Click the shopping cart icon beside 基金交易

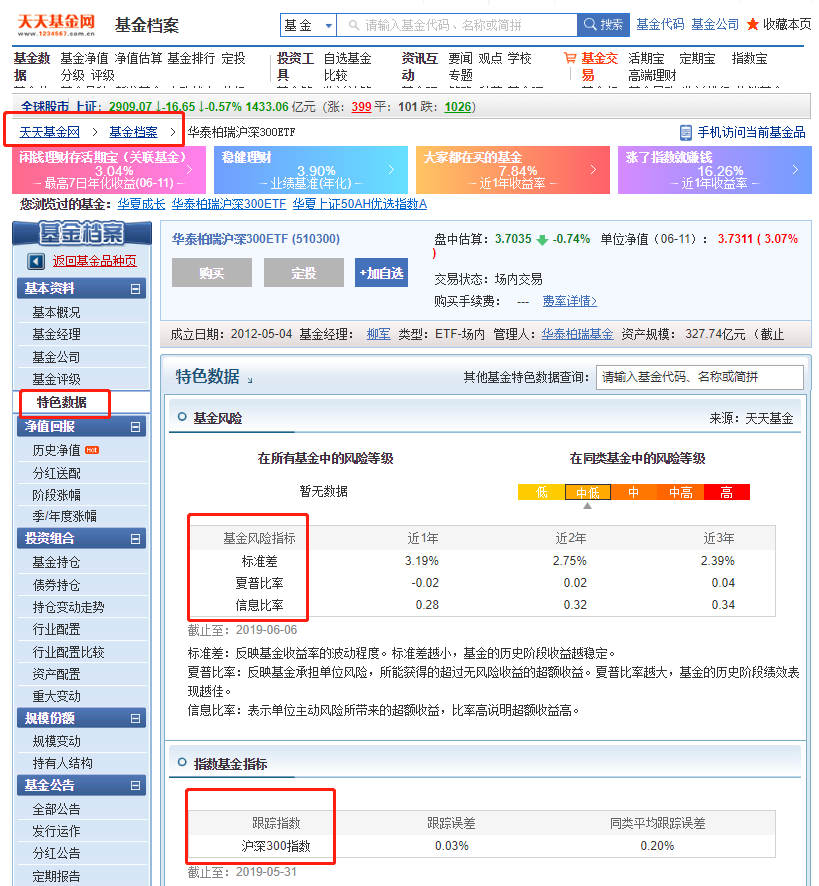pos(570,59)
